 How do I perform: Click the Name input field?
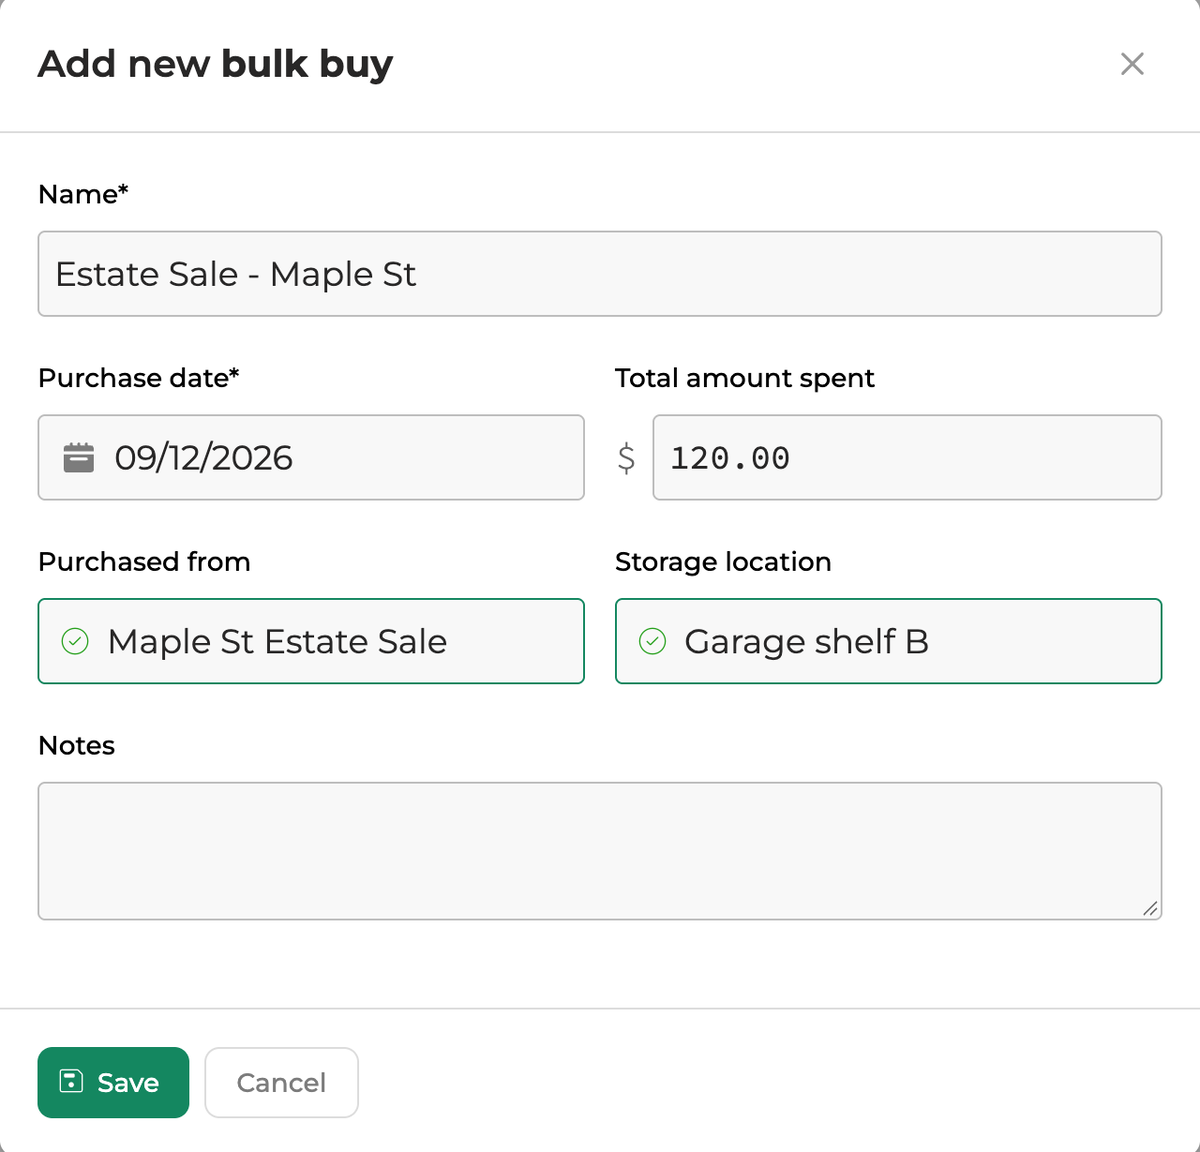coord(600,274)
